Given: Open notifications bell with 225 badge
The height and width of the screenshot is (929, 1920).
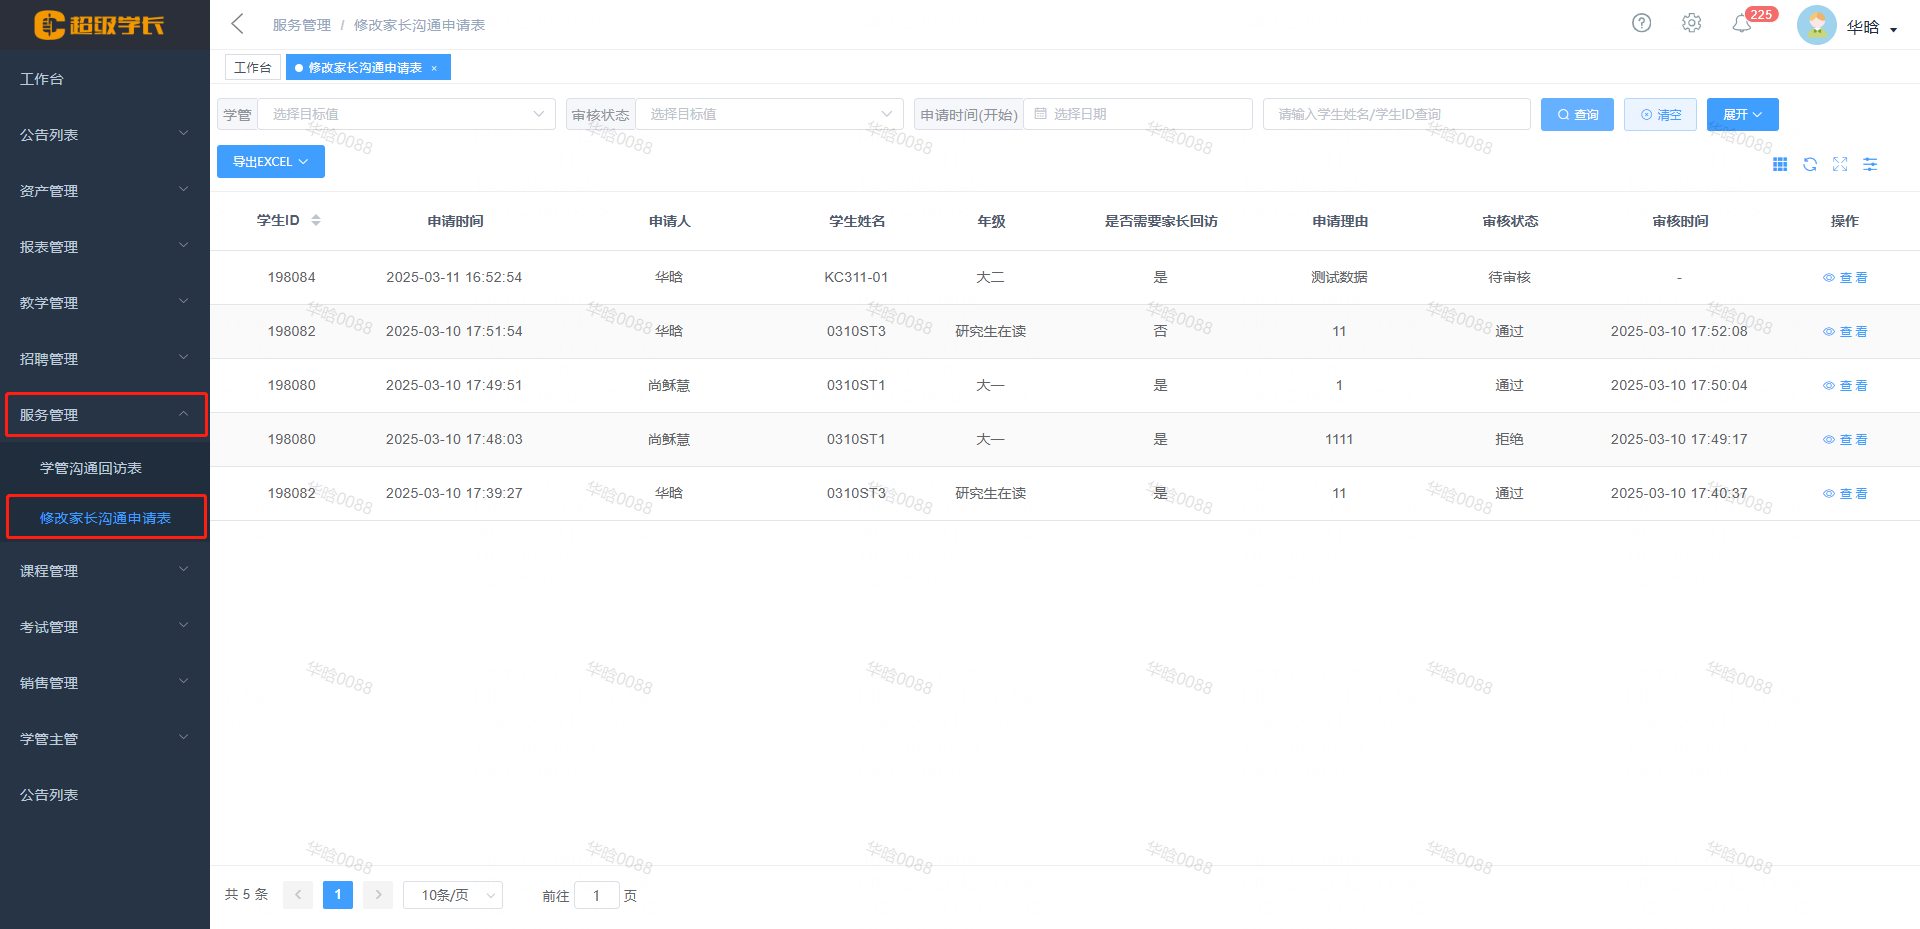Looking at the screenshot, I should [x=1742, y=24].
